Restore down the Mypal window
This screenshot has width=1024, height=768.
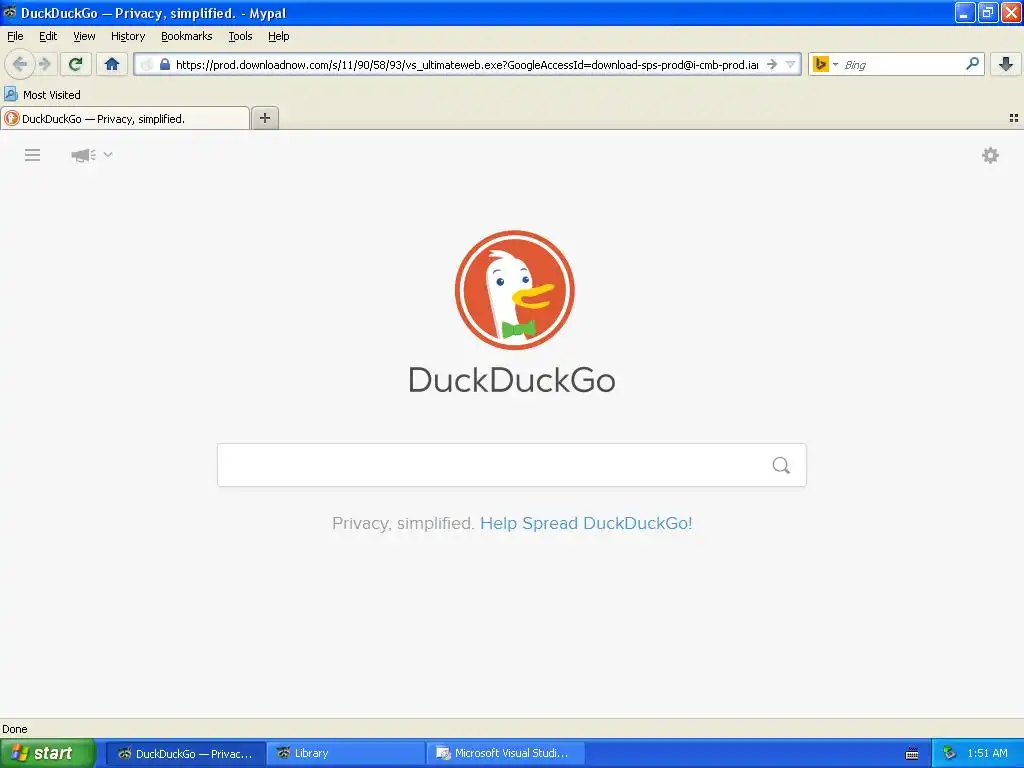(988, 12)
